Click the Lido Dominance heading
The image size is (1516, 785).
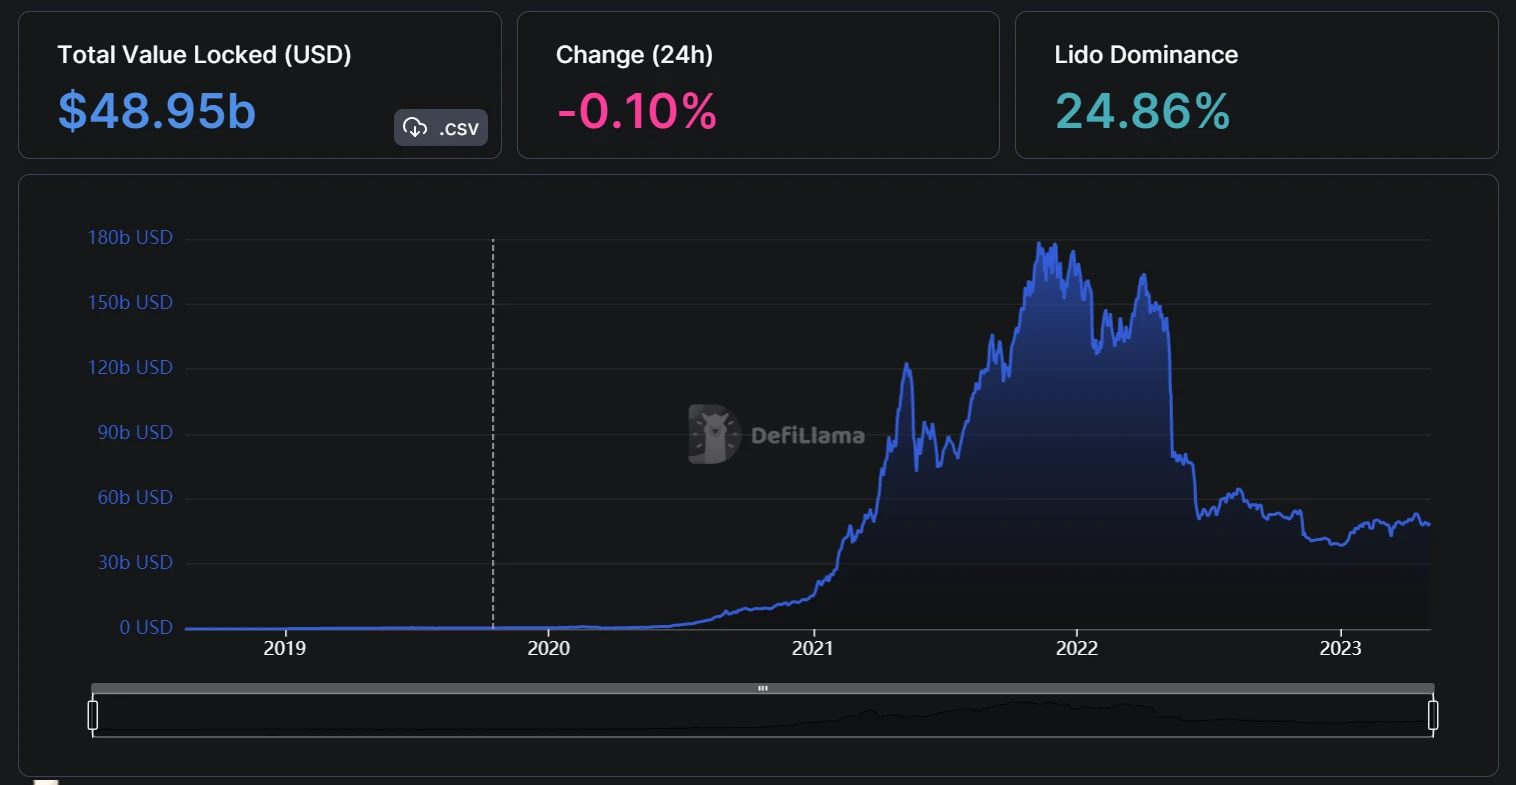(x=1146, y=55)
